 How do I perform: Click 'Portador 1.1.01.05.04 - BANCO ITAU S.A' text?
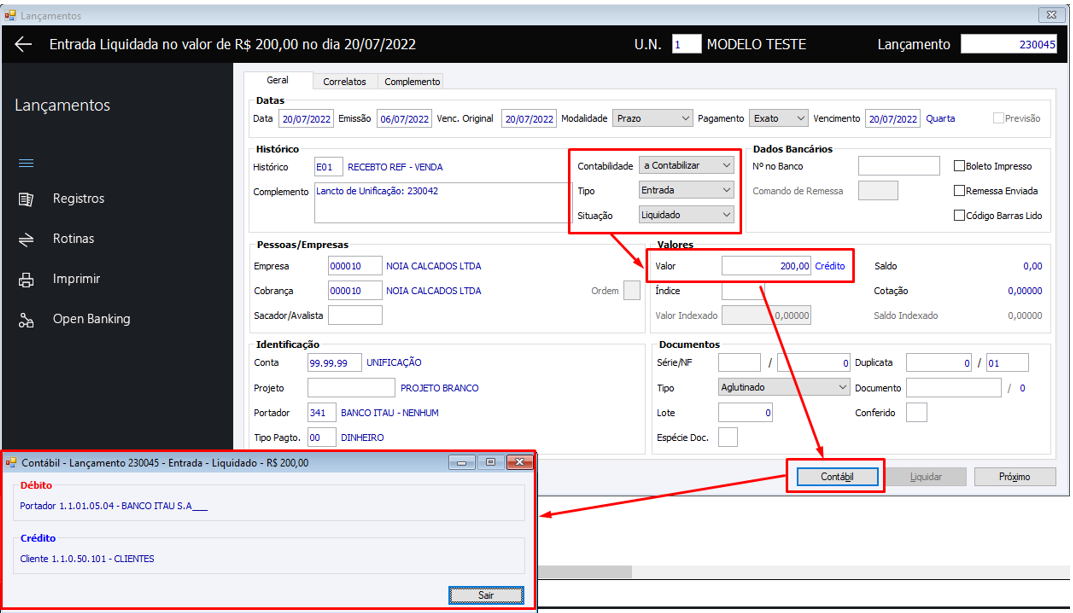[114, 506]
